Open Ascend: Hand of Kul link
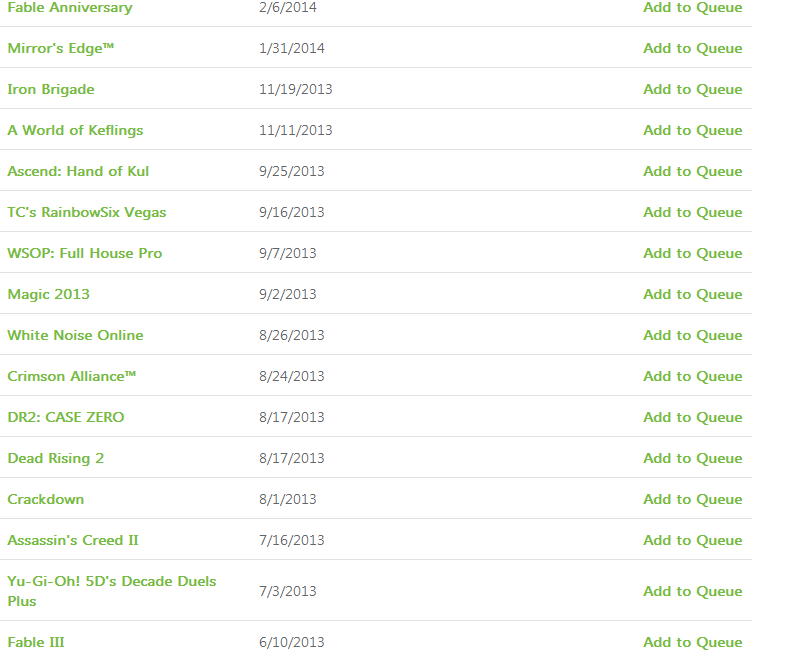This screenshot has height=656, width=796. [x=78, y=171]
